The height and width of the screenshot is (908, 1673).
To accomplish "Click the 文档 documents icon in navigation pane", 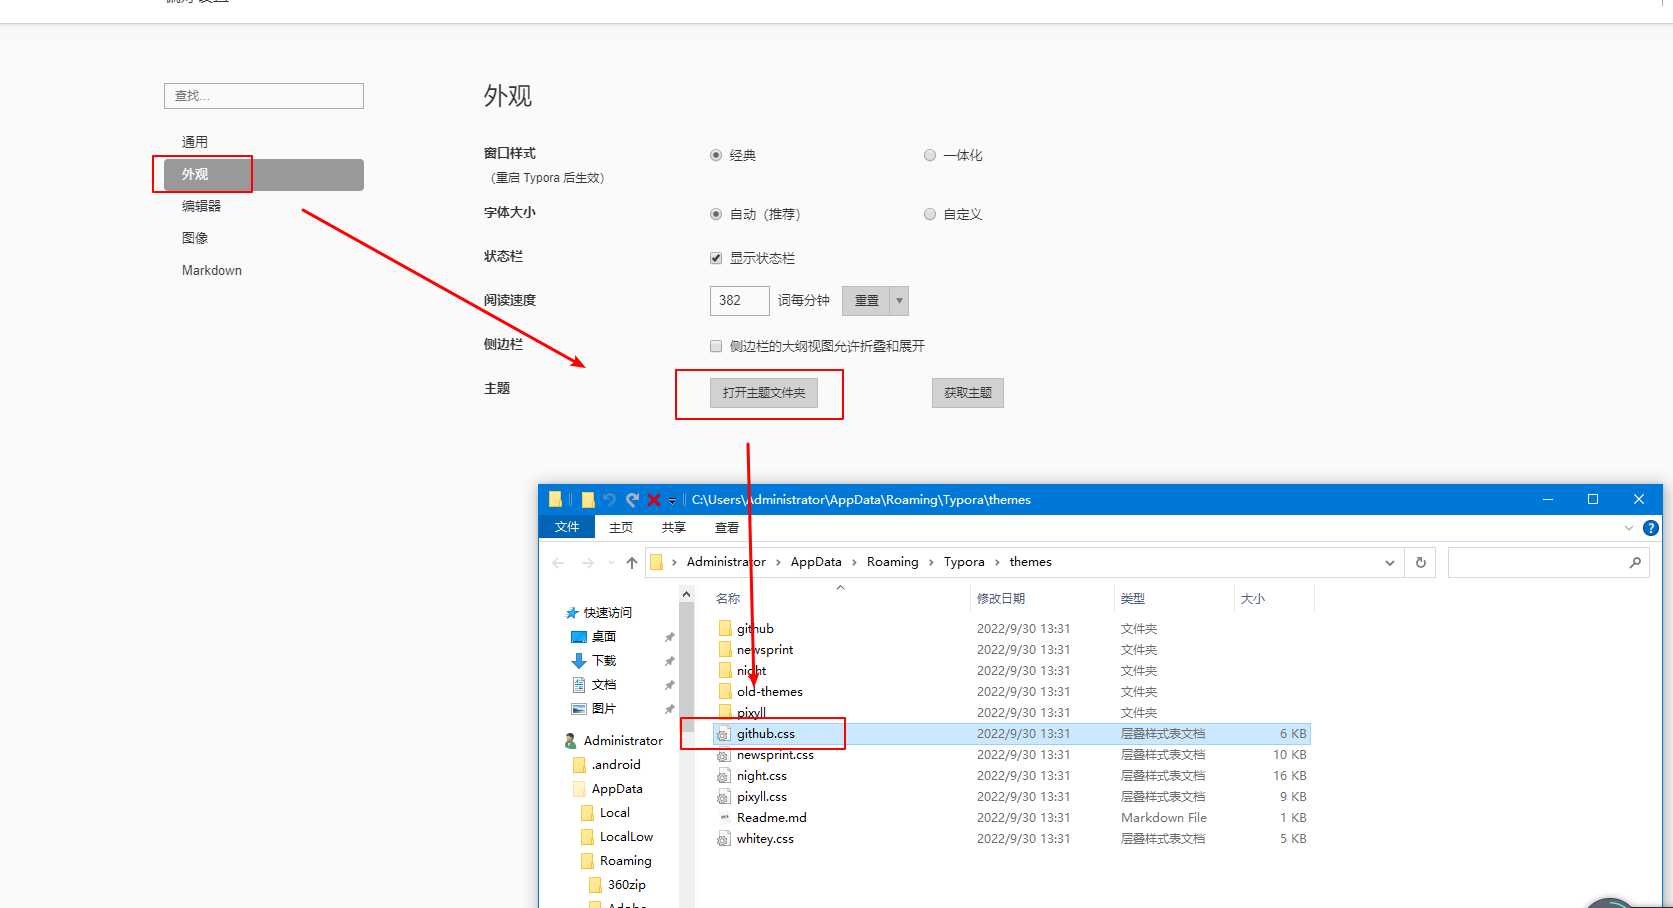I will (x=579, y=685).
